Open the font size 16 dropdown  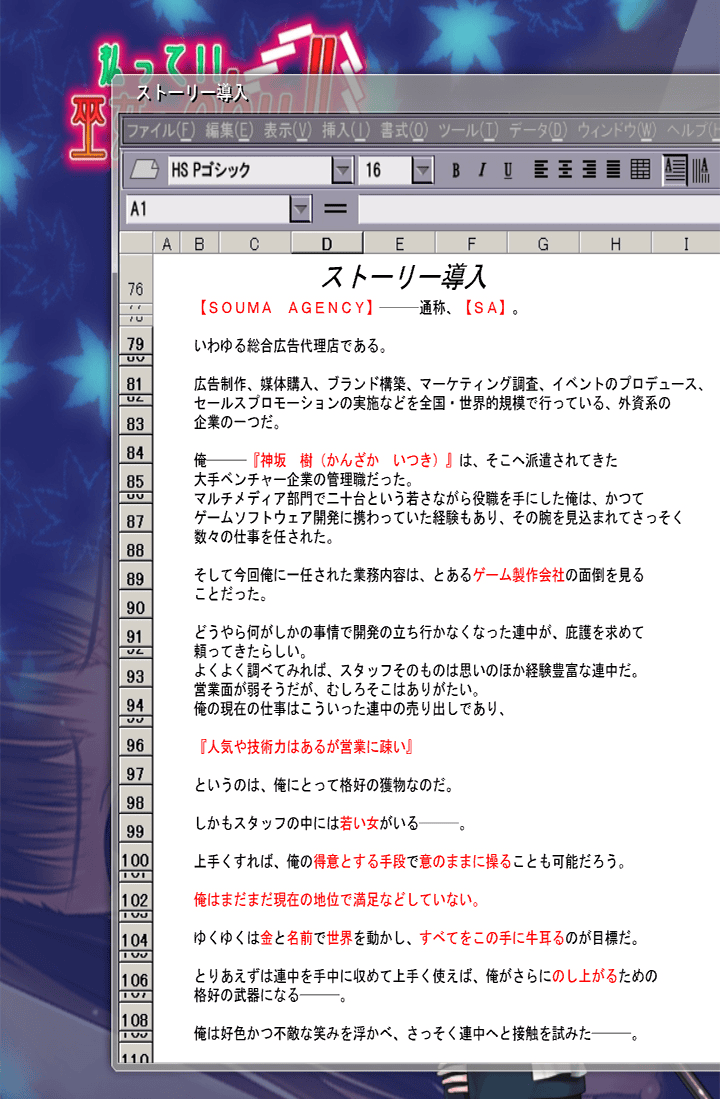[423, 170]
